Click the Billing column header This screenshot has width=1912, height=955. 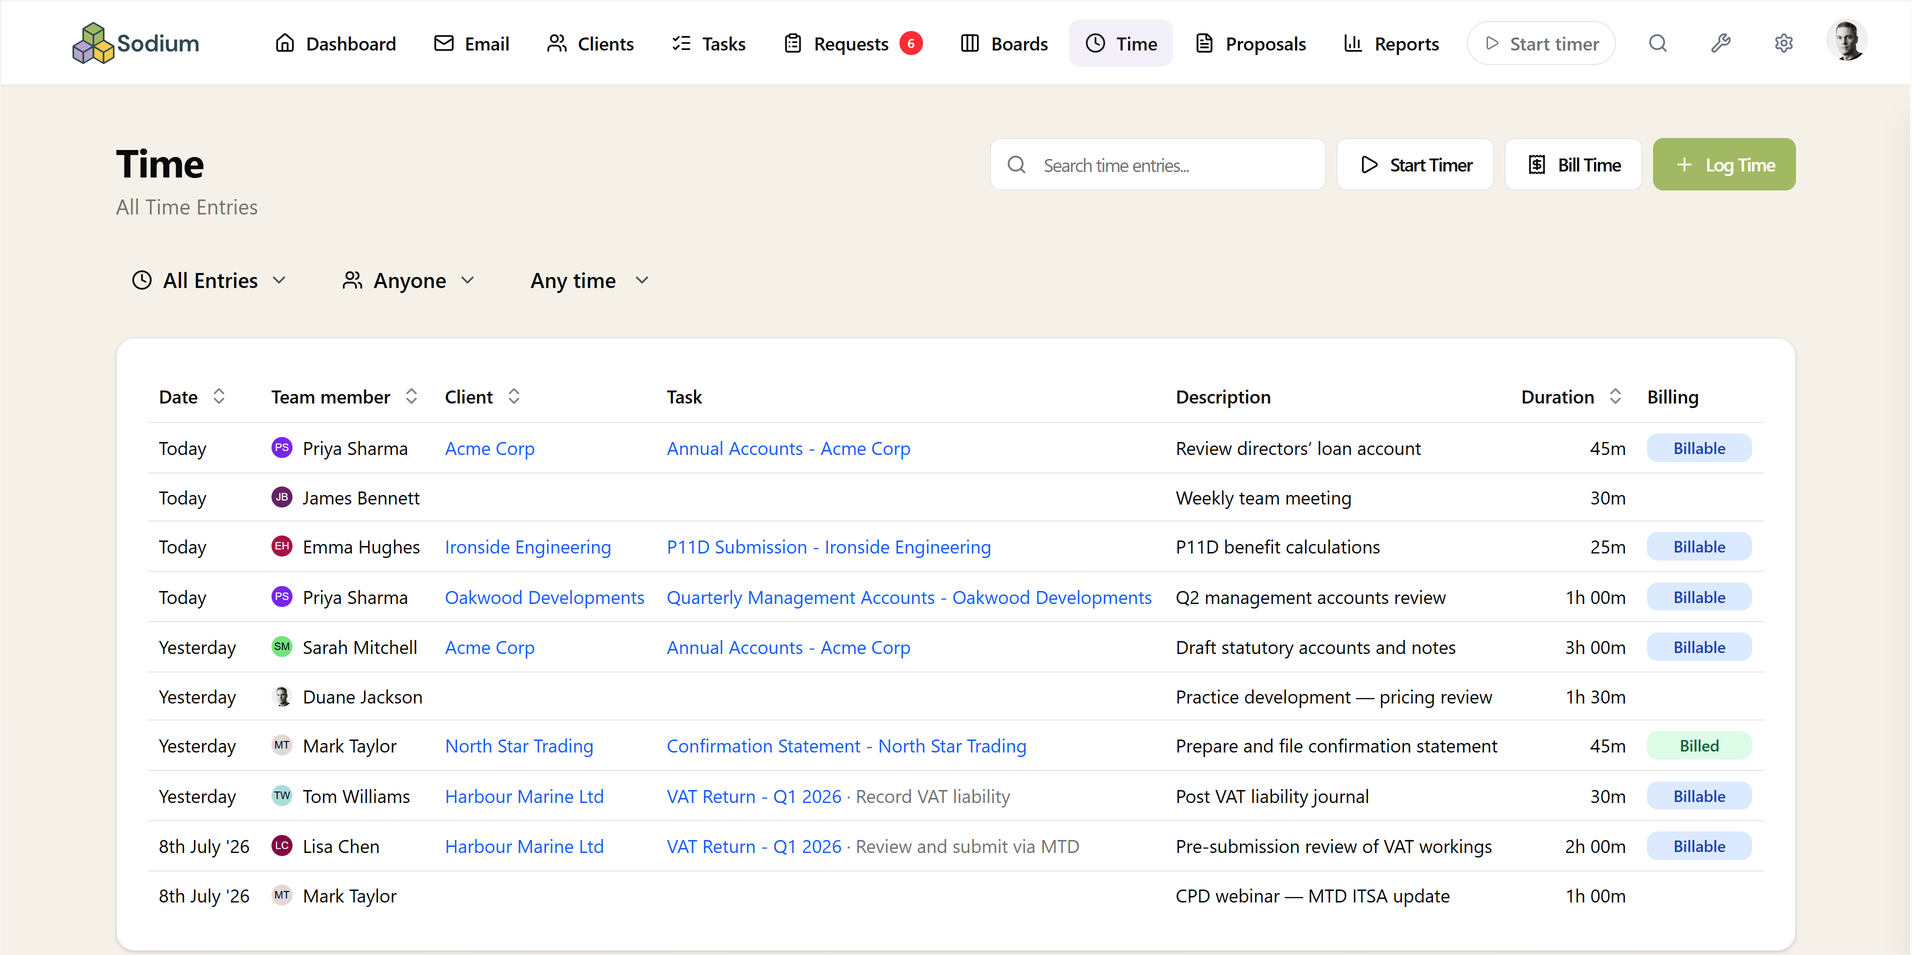coord(1672,397)
